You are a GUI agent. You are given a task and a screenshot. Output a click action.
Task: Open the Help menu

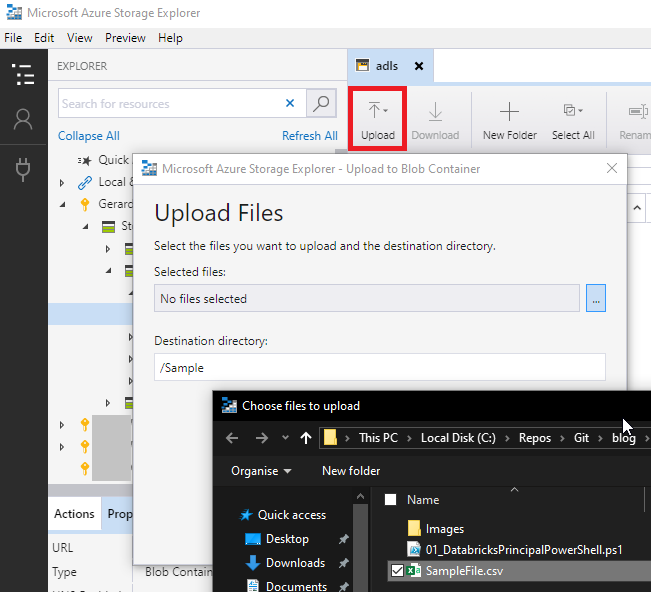tap(170, 38)
